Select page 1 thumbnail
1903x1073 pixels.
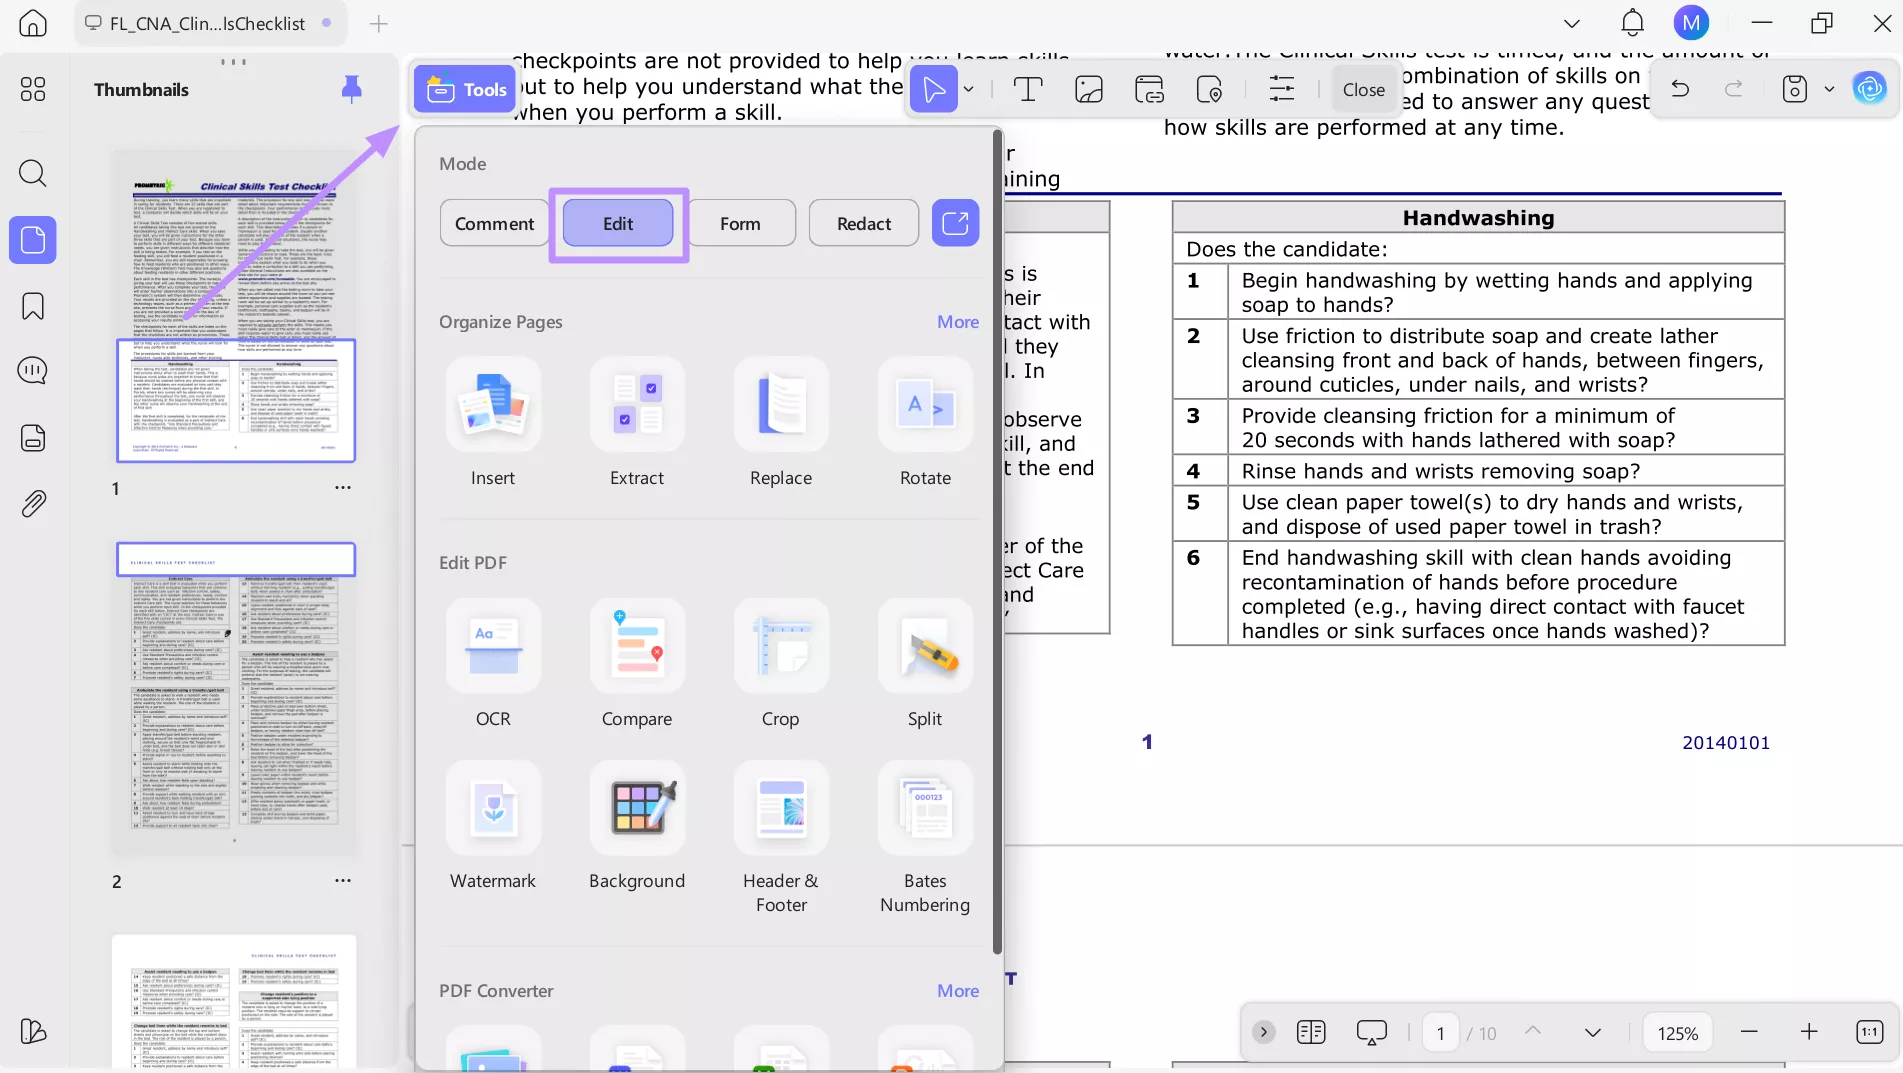pos(235,307)
